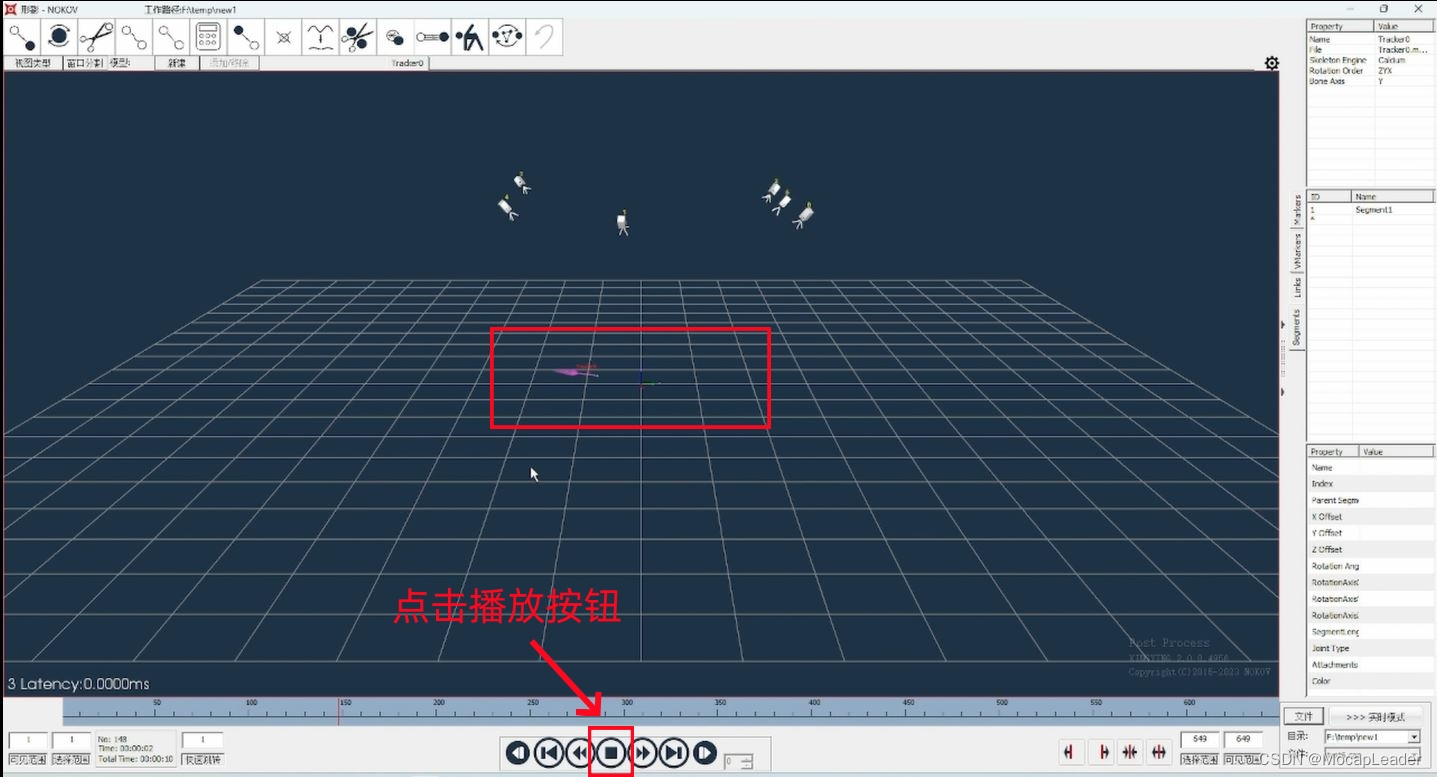This screenshot has height=777, width=1437.
Task: Click the expand range outward arrows icon
Action: pos(1159,751)
